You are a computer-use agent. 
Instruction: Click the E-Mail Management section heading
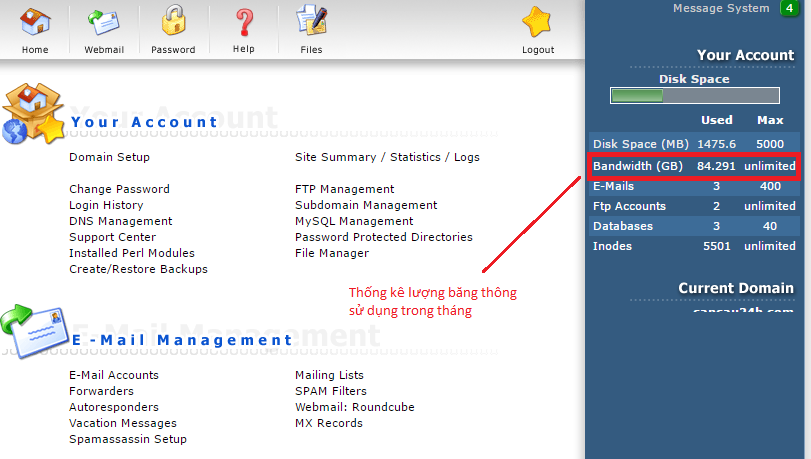click(182, 340)
